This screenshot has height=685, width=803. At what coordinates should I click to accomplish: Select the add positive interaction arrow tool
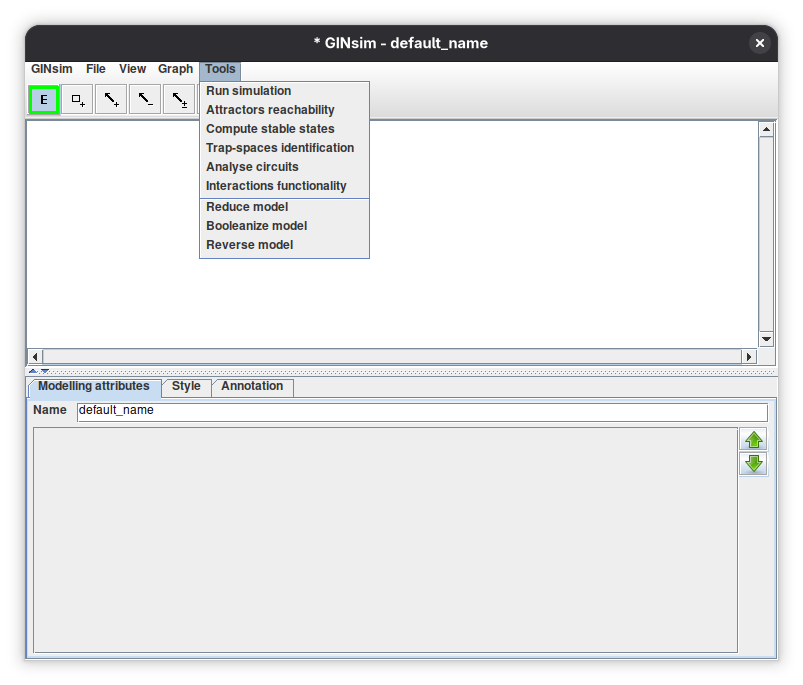(111, 99)
